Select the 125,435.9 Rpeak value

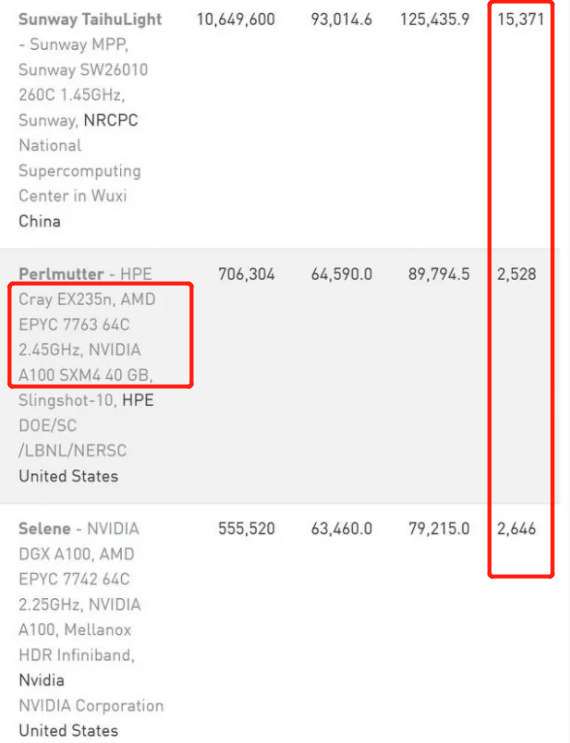tap(435, 19)
